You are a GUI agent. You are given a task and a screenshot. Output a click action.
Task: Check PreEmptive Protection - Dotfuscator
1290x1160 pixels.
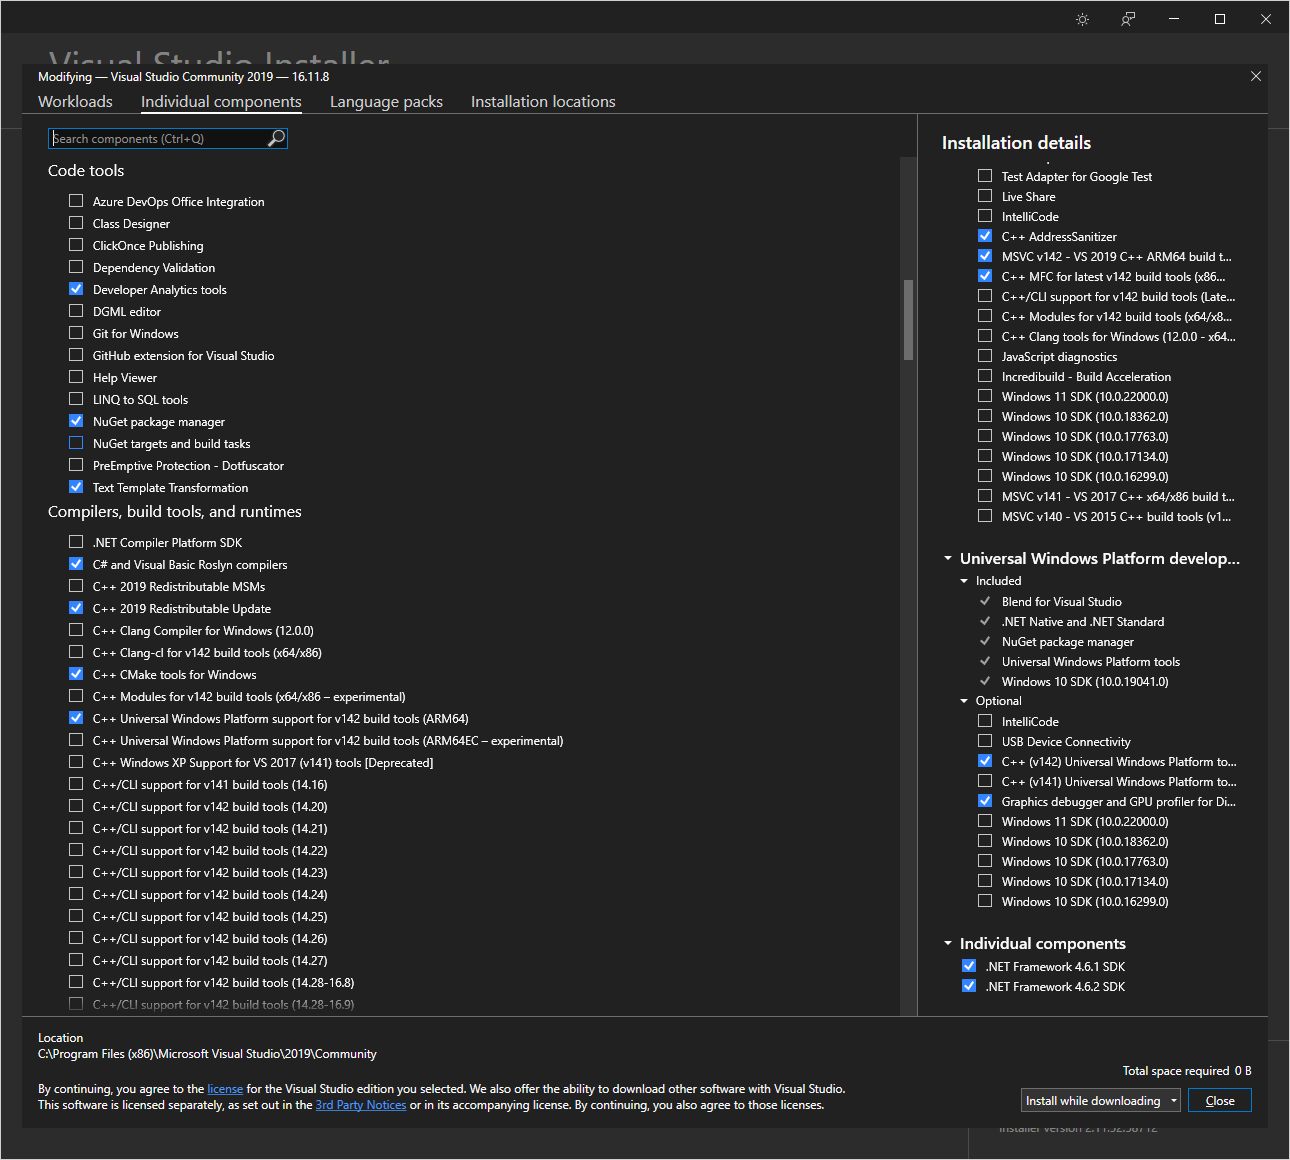click(x=76, y=465)
